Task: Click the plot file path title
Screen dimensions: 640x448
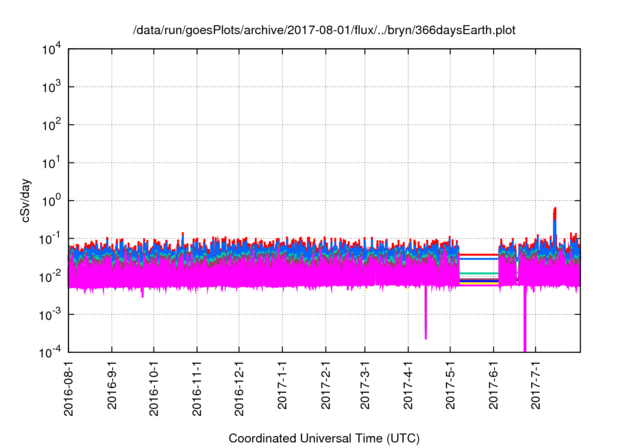Action: click(x=325, y=29)
